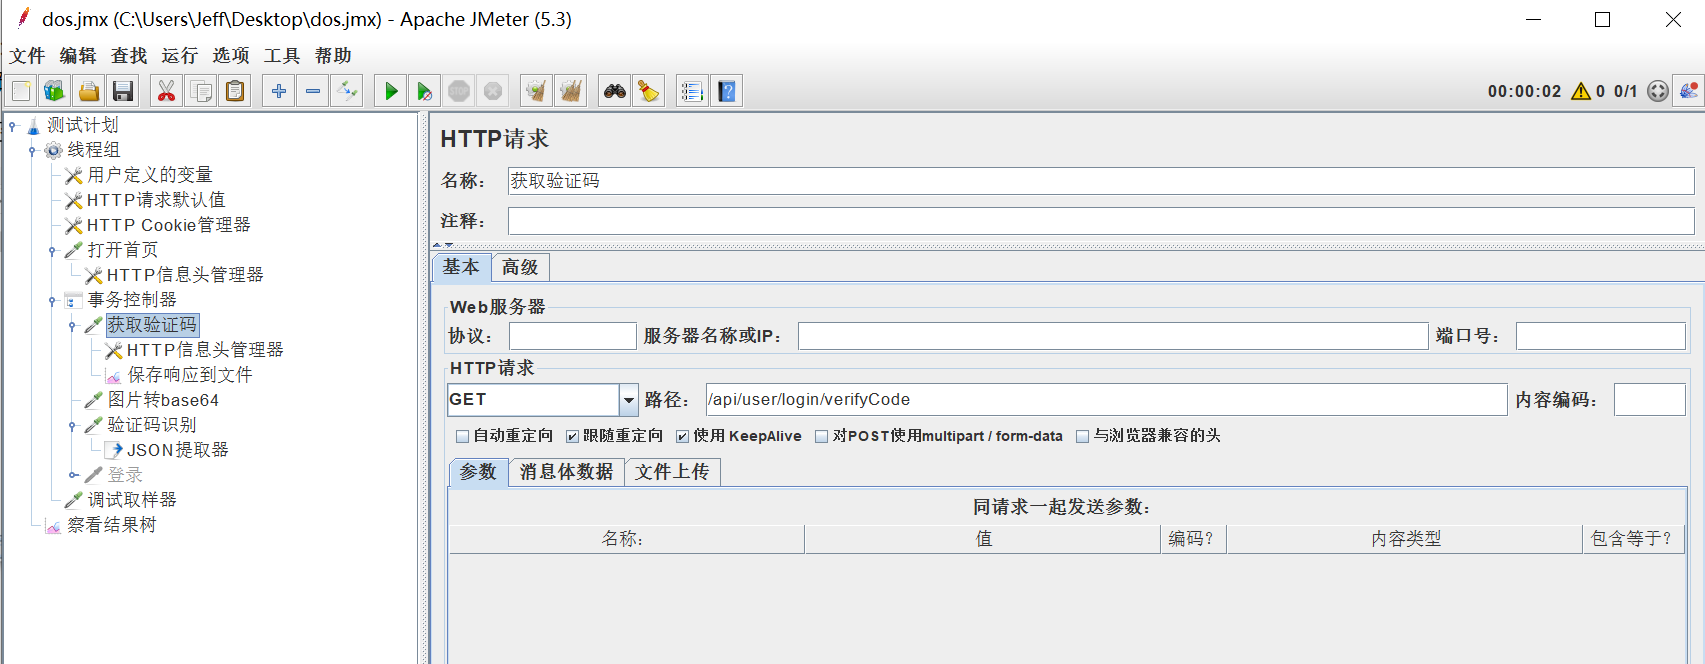Click the New test plan icon
The width and height of the screenshot is (1705, 664).
pyautogui.click(x=21, y=91)
